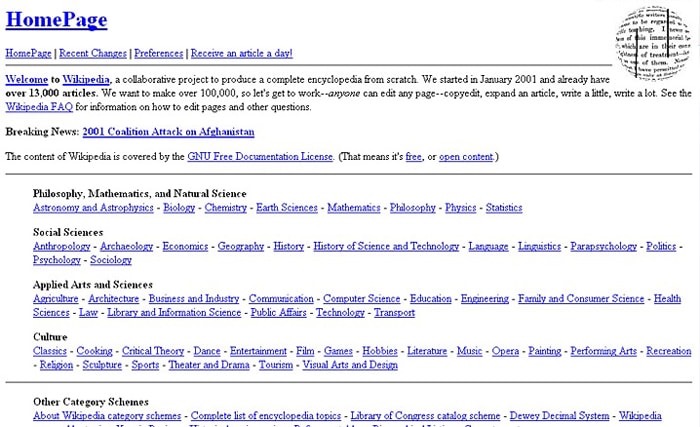Screen dimensions: 700x427
Task: Go to Communication topic
Action: coord(281,299)
